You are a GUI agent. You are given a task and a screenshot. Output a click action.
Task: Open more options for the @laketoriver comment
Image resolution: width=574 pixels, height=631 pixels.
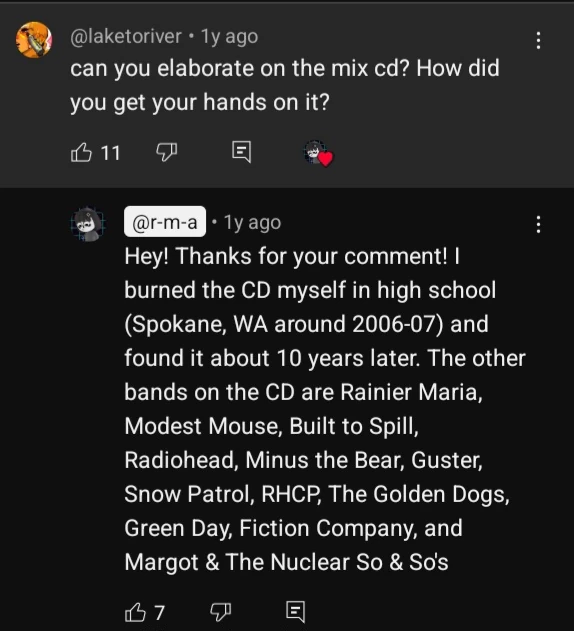(x=538, y=41)
